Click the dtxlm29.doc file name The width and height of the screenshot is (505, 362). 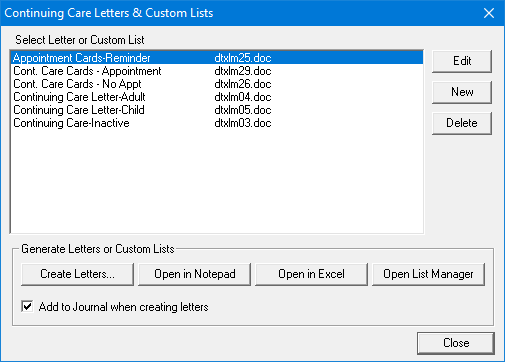point(243,71)
